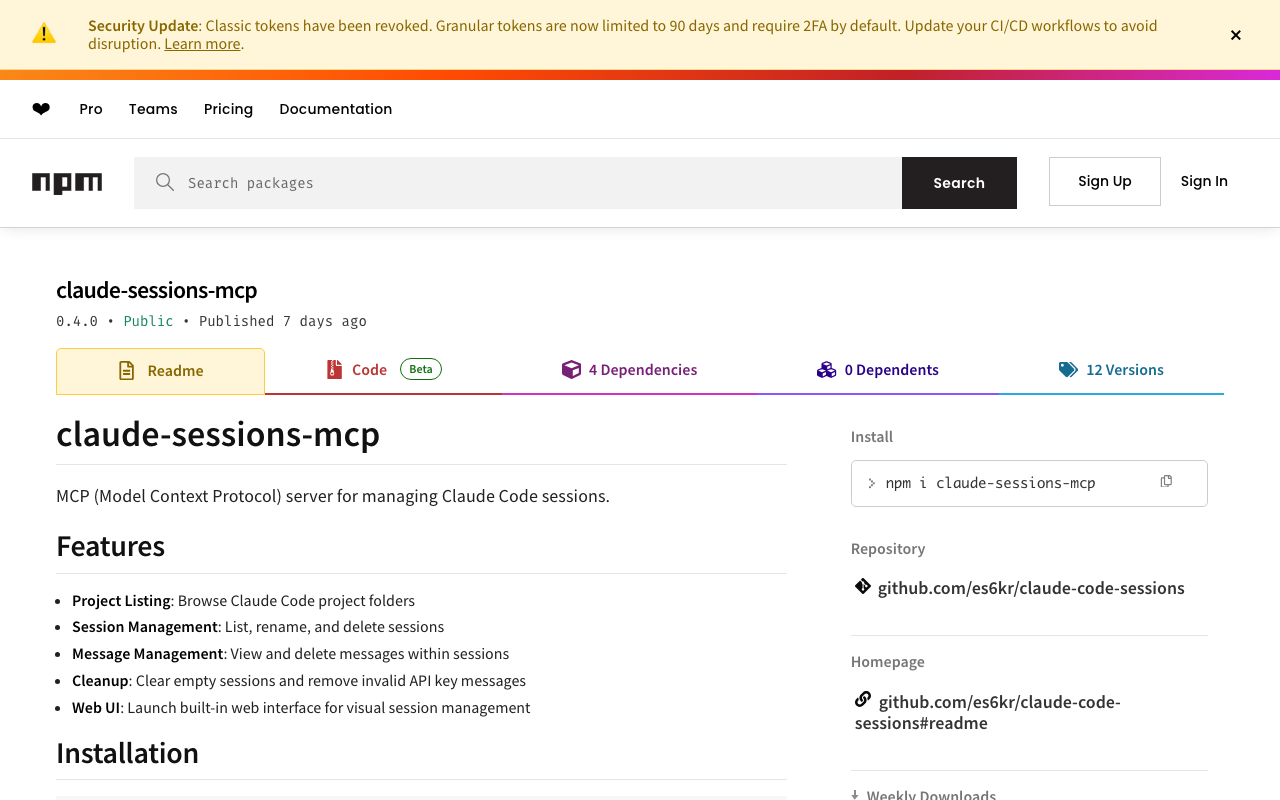This screenshot has width=1280, height=800.
Task: Follow the Learn more link
Action: pos(202,44)
